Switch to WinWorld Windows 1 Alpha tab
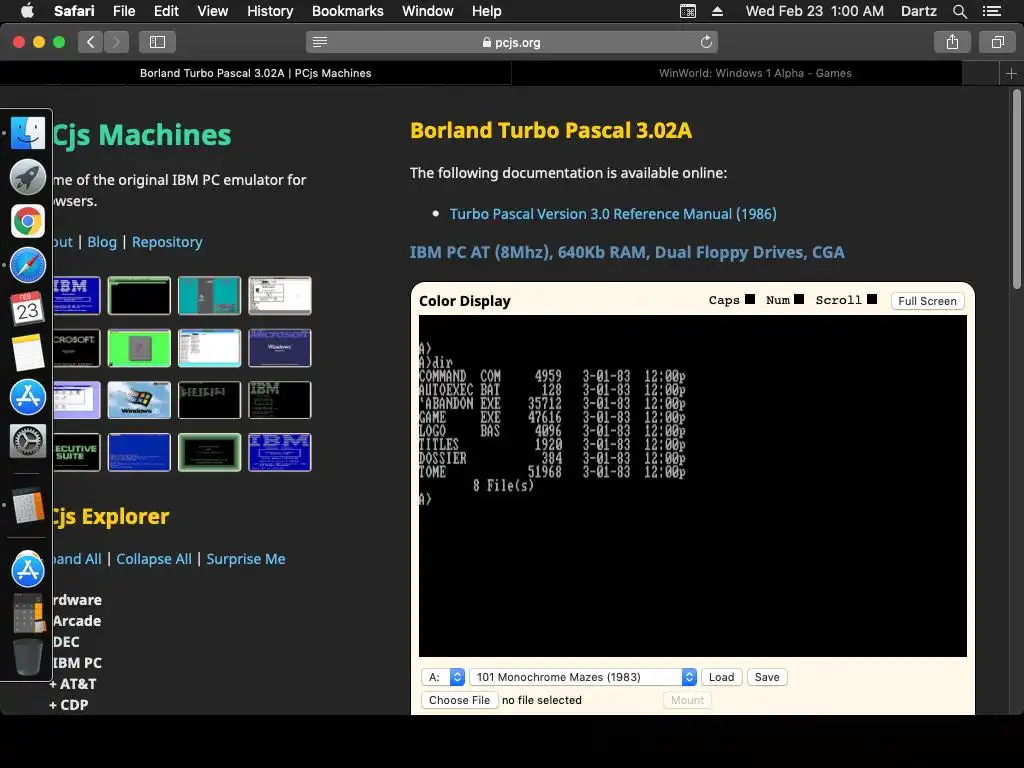 point(755,74)
